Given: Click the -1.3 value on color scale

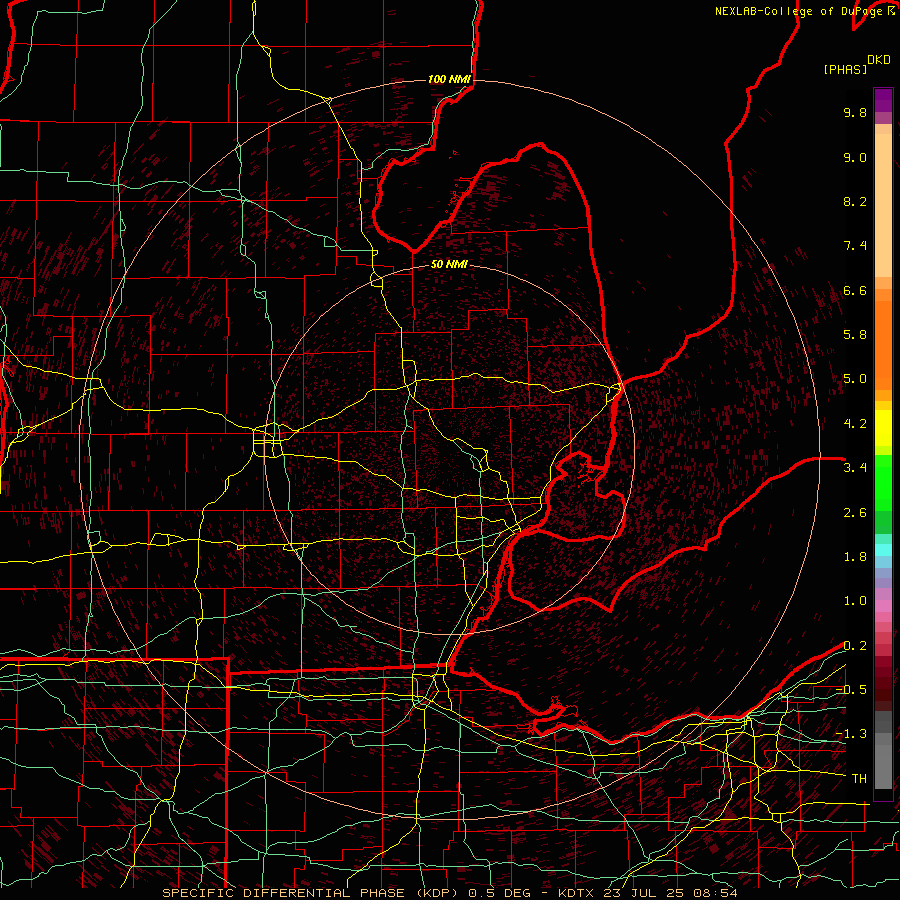Looking at the screenshot, I should (851, 734).
